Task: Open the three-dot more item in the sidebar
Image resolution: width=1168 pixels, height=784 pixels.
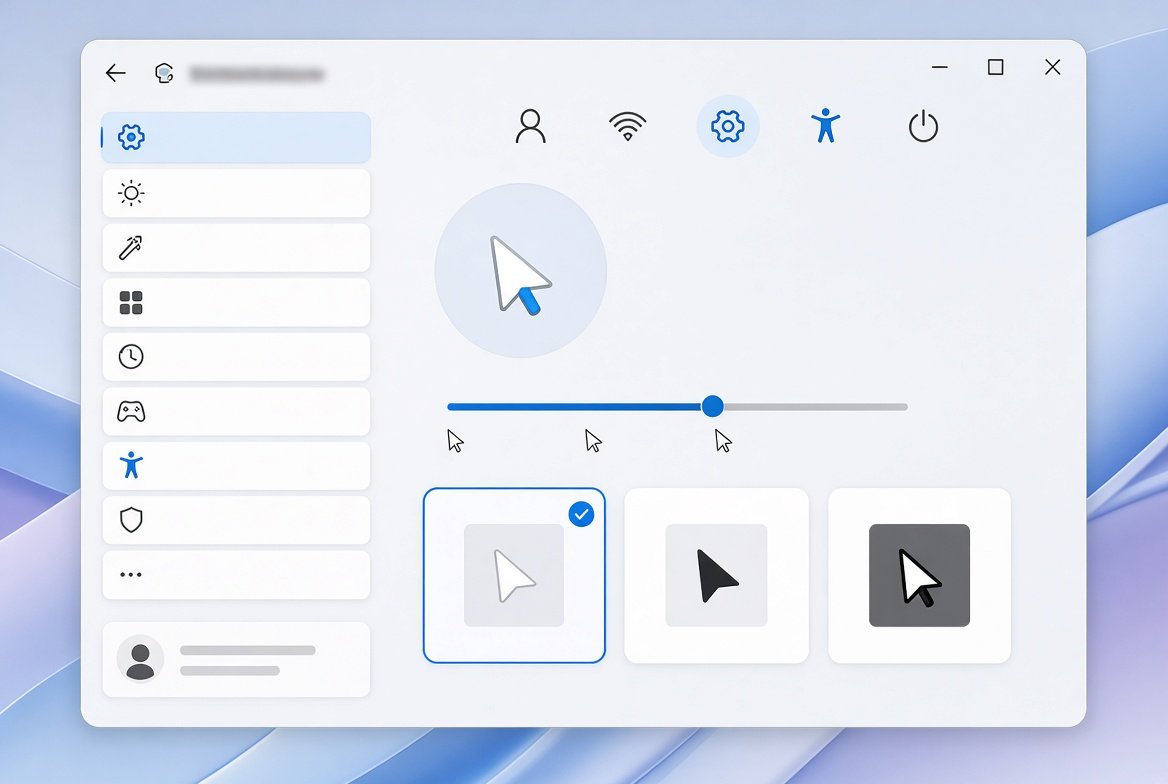Action: tap(236, 575)
